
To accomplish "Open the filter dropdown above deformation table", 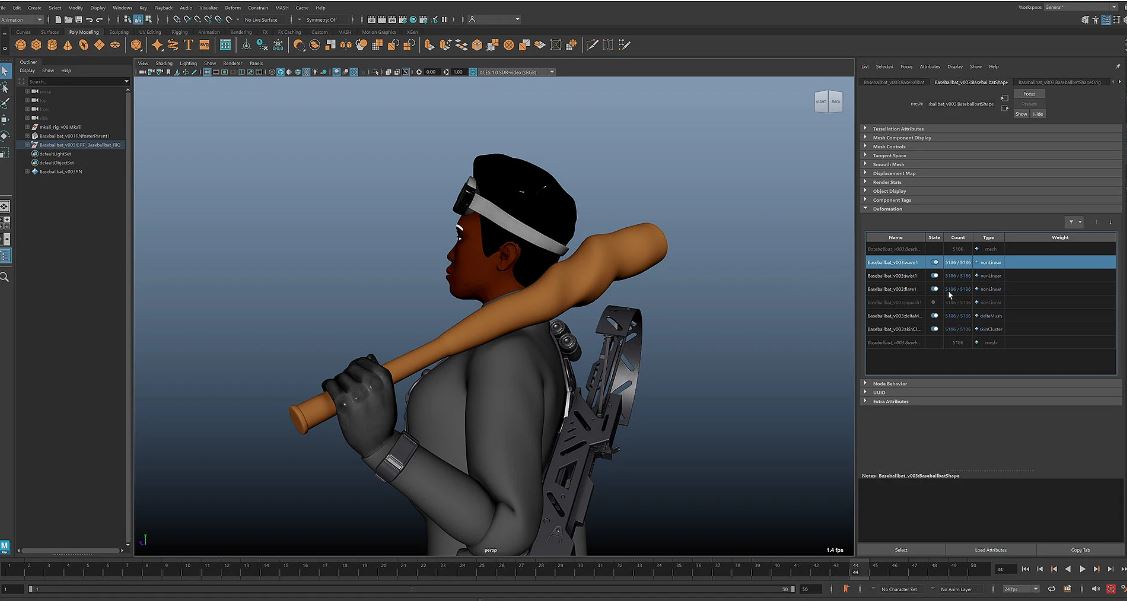I will click(x=1075, y=222).
